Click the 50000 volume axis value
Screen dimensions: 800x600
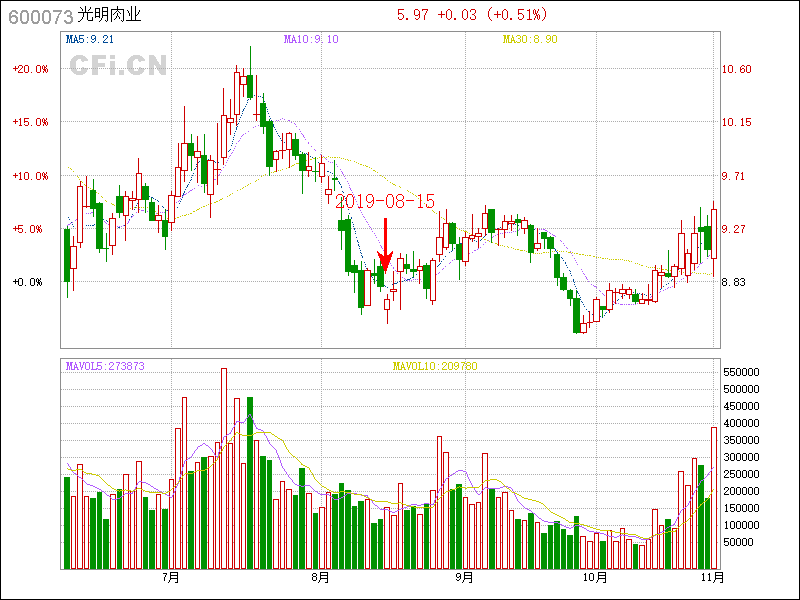coord(738,542)
